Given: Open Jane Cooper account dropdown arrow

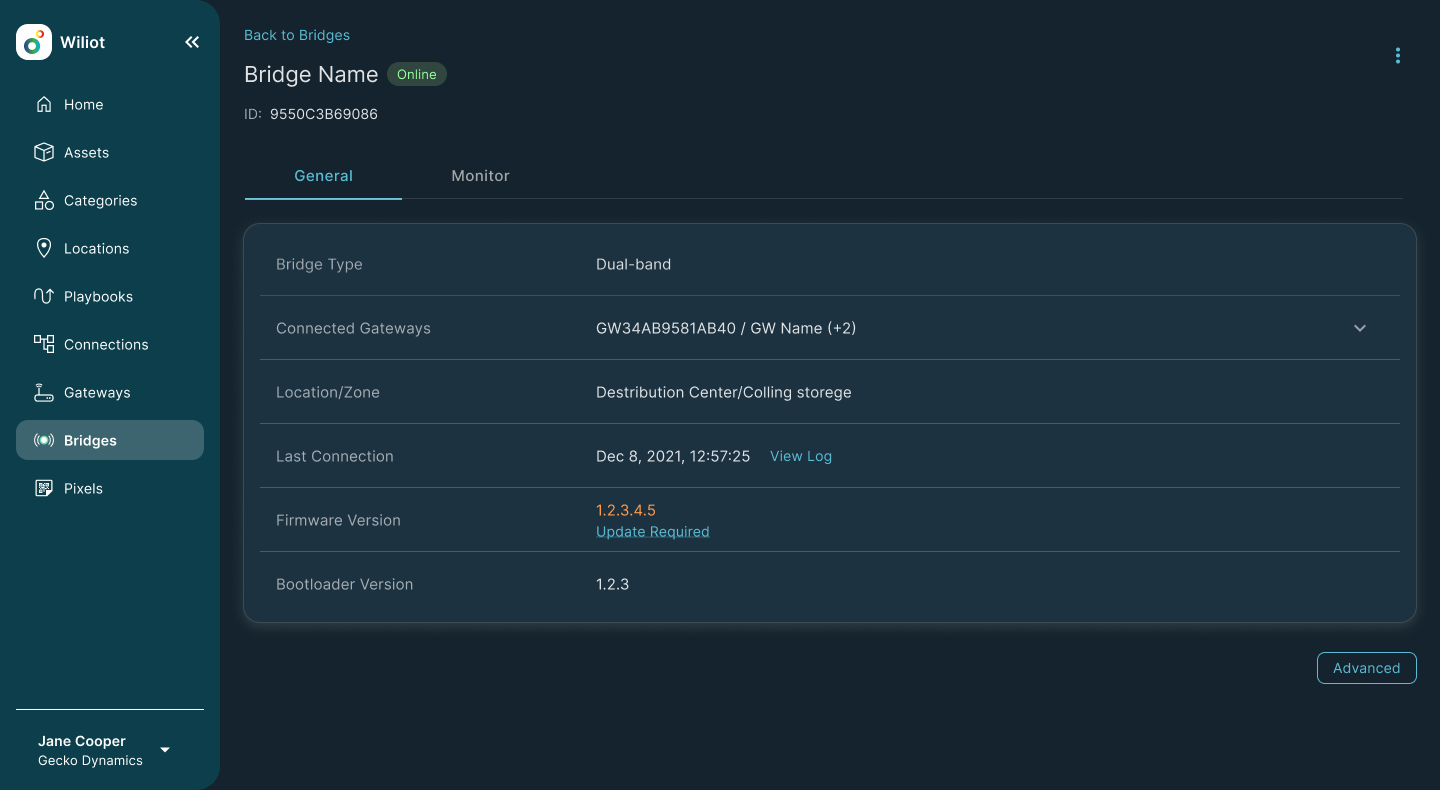Looking at the screenshot, I should [165, 750].
